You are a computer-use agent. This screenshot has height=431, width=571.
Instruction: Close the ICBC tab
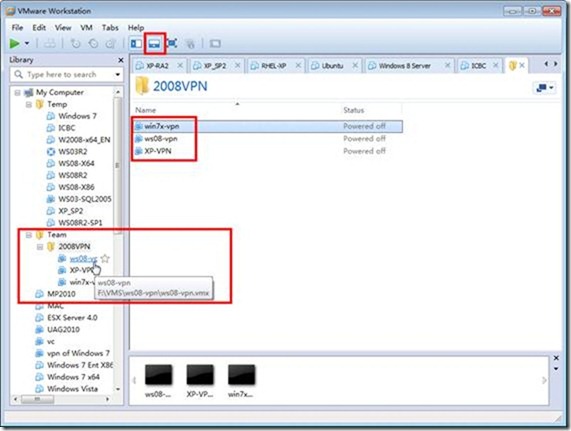[496, 66]
